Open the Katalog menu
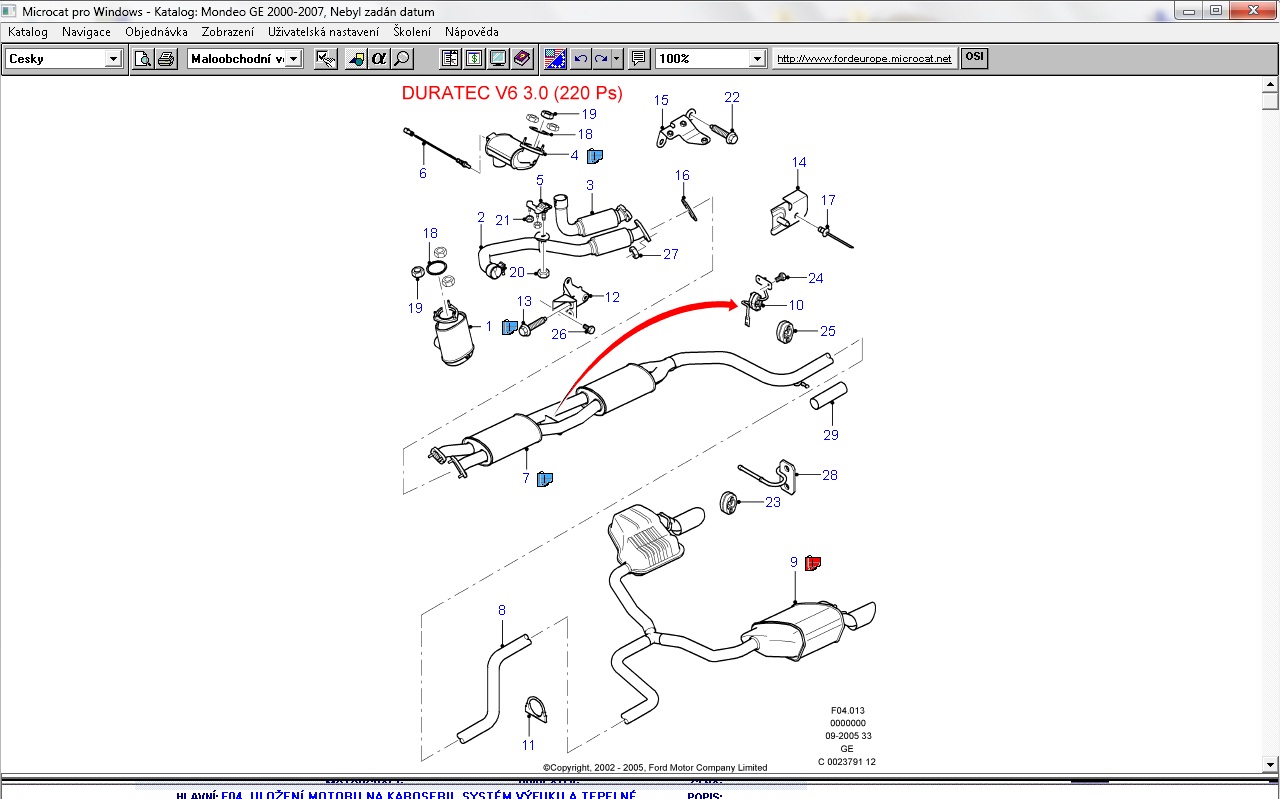1280x799 pixels. click(28, 32)
